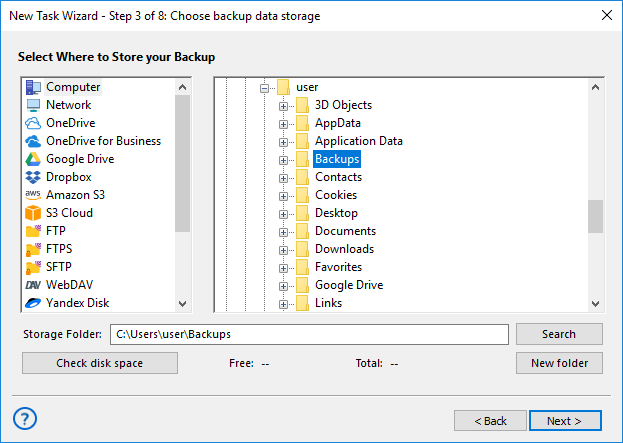Select the Desktop folder in tree
This screenshot has width=623, height=443.
tap(335, 213)
